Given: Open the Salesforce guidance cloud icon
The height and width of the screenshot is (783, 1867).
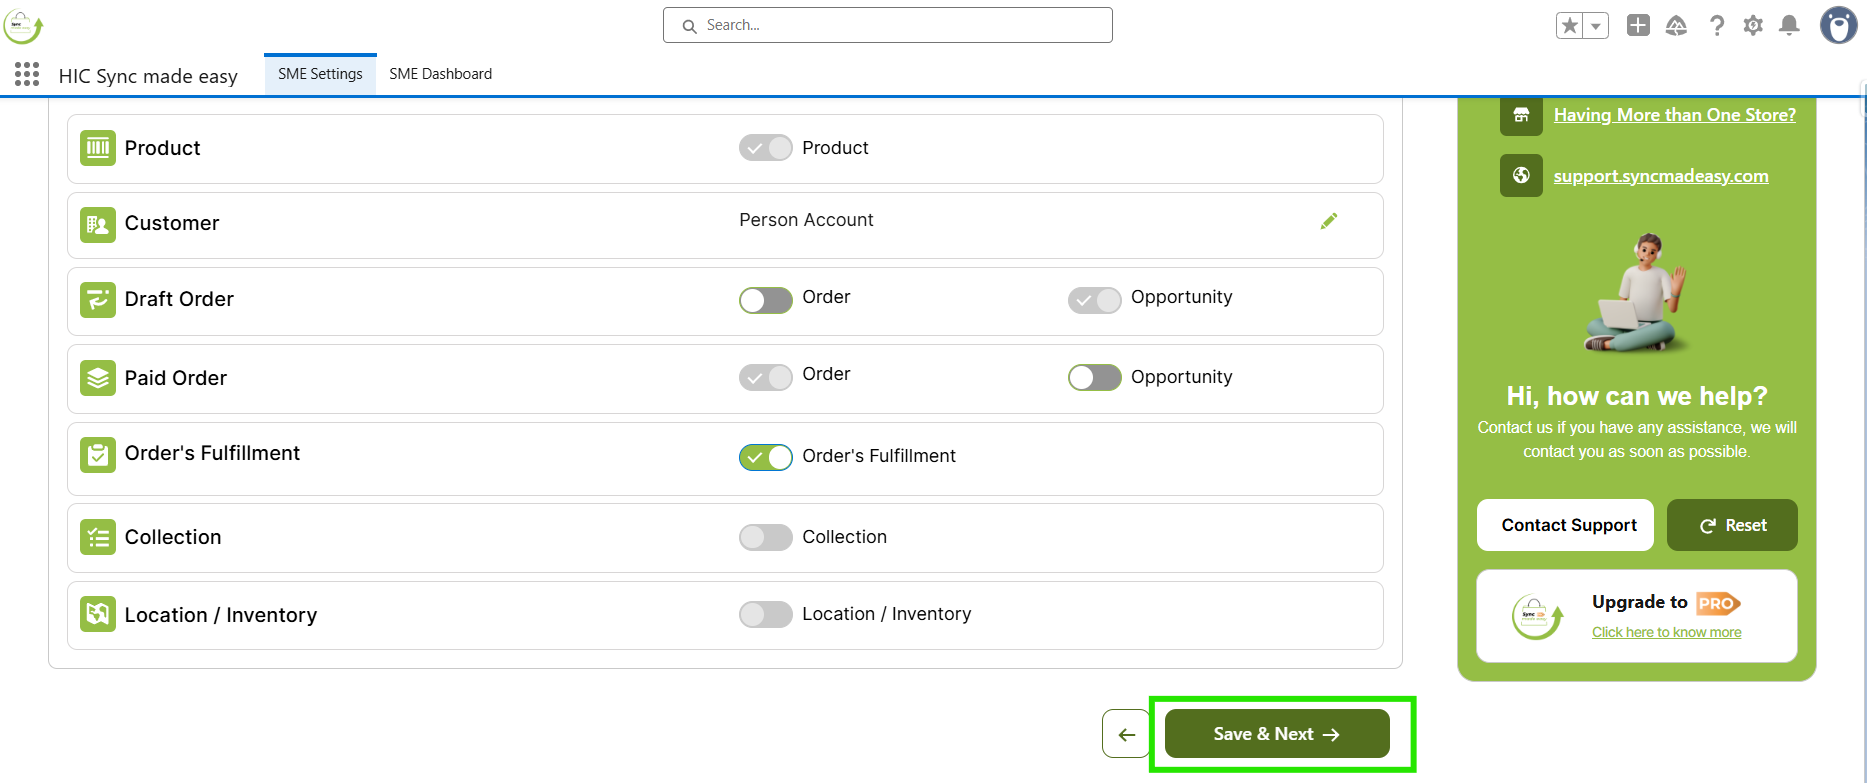Looking at the screenshot, I should tap(1677, 26).
